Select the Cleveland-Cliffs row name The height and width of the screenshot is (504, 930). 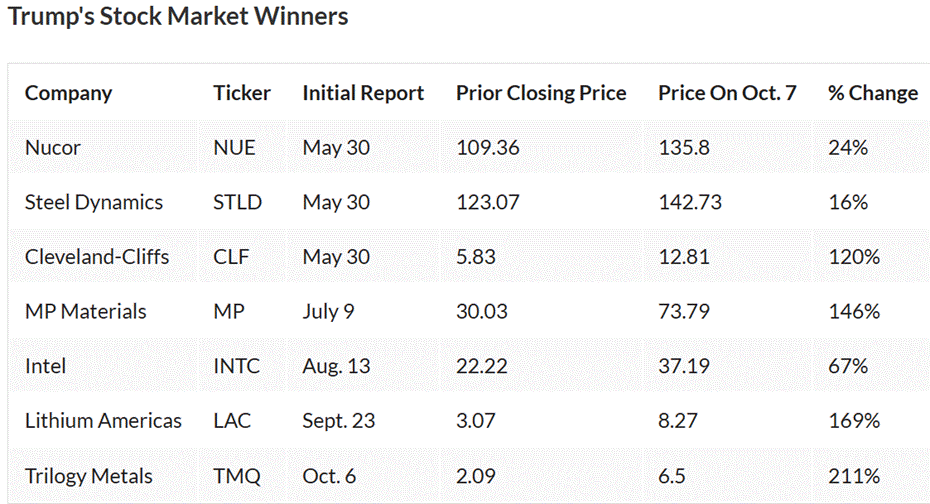tap(97, 257)
